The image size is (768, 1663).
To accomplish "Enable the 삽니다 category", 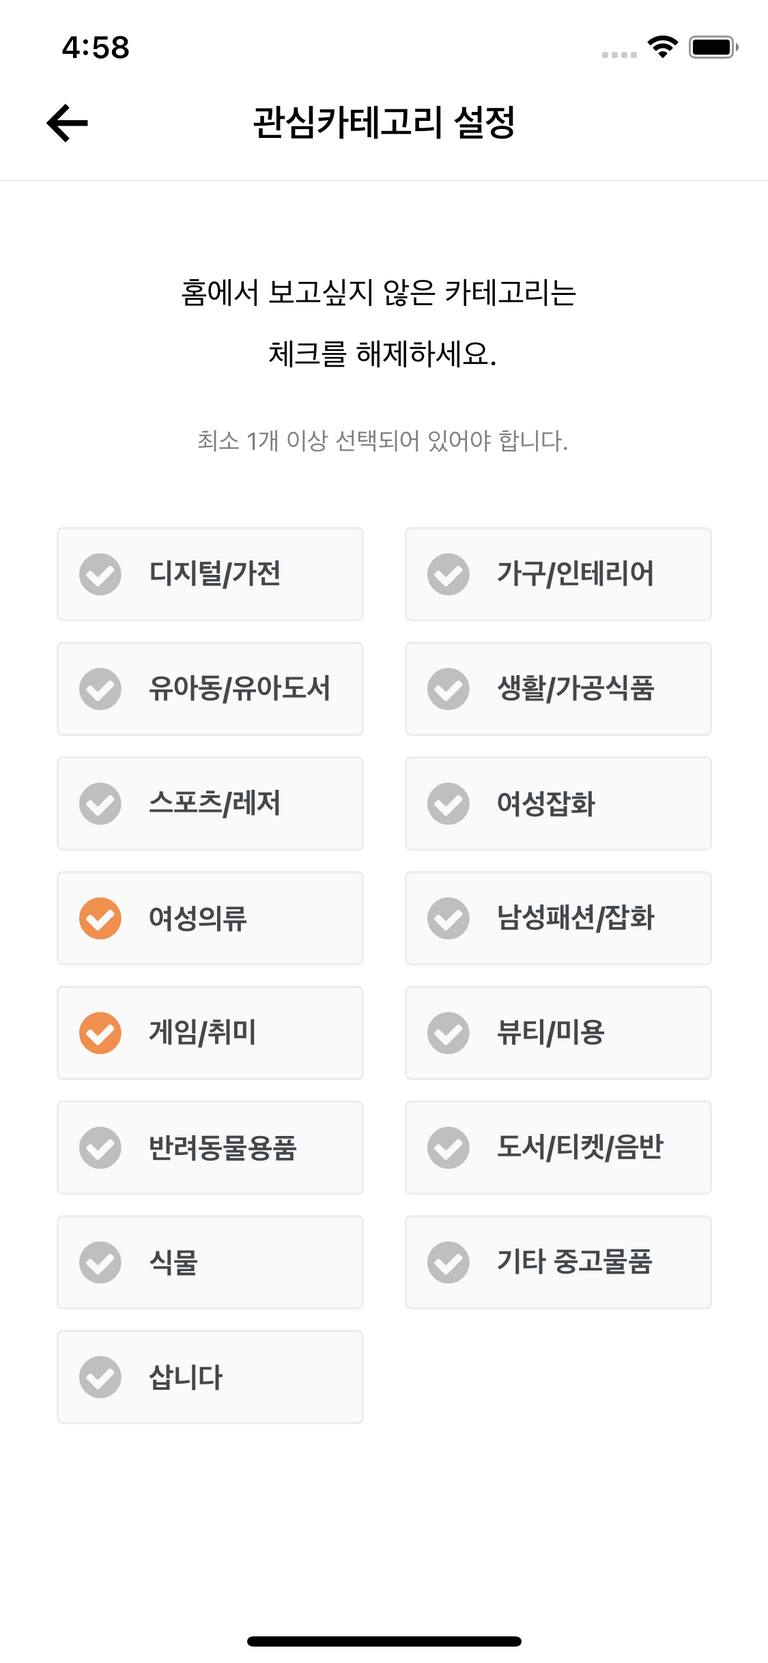I will [x=210, y=1377].
